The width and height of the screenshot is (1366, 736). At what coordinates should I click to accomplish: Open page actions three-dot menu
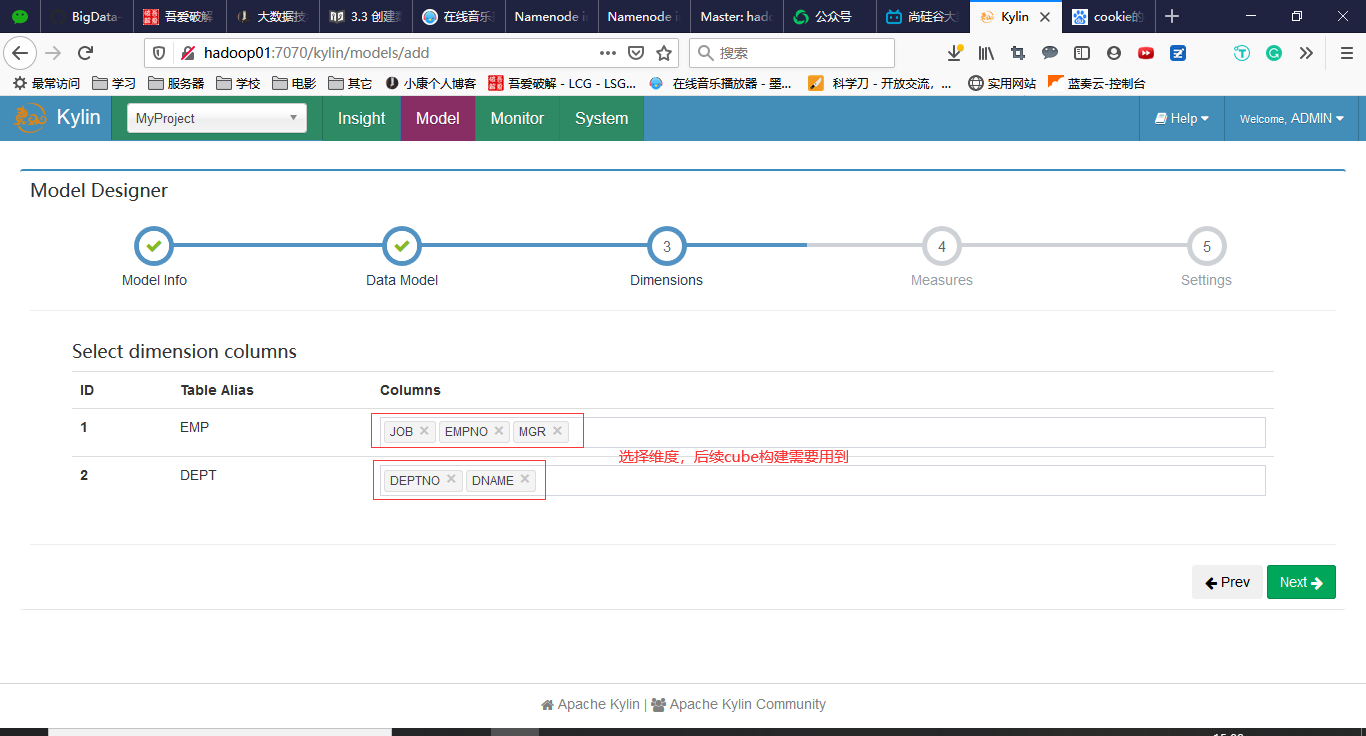pyautogui.click(x=608, y=53)
